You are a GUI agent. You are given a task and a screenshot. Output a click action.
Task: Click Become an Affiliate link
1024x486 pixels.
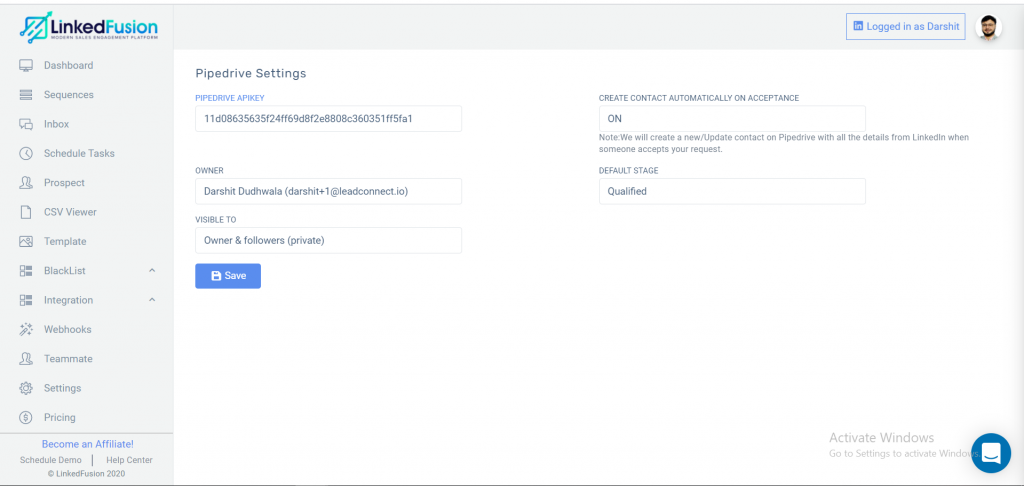pos(88,444)
